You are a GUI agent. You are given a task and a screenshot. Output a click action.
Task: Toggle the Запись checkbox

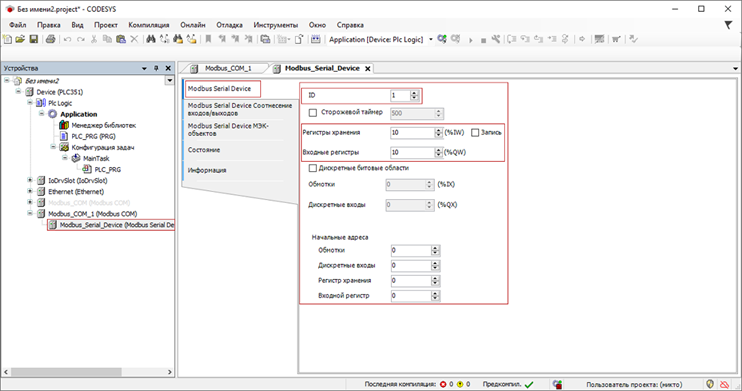475,133
